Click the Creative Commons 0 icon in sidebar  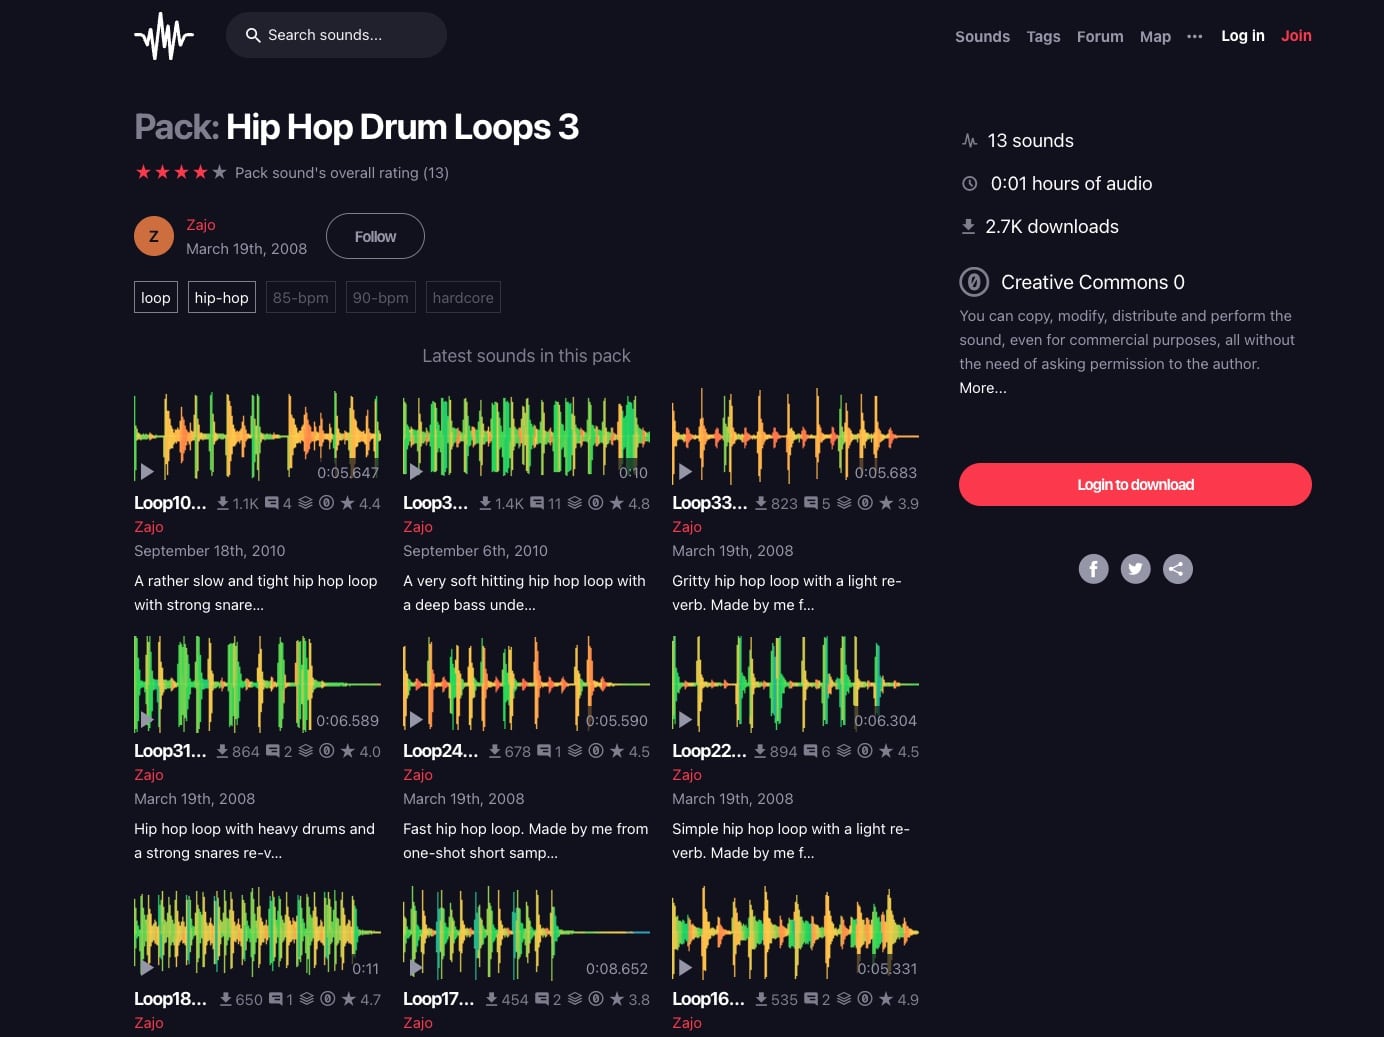tap(974, 282)
